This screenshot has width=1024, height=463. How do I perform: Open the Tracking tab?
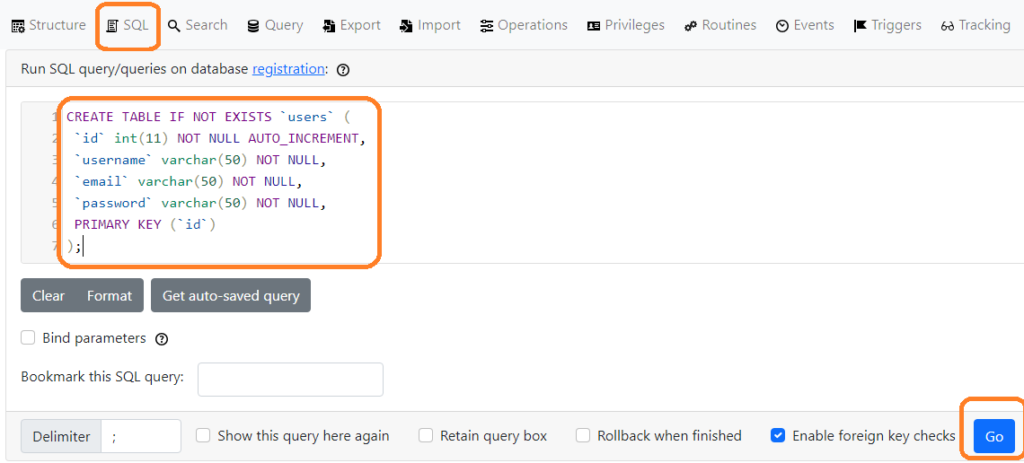point(976,25)
